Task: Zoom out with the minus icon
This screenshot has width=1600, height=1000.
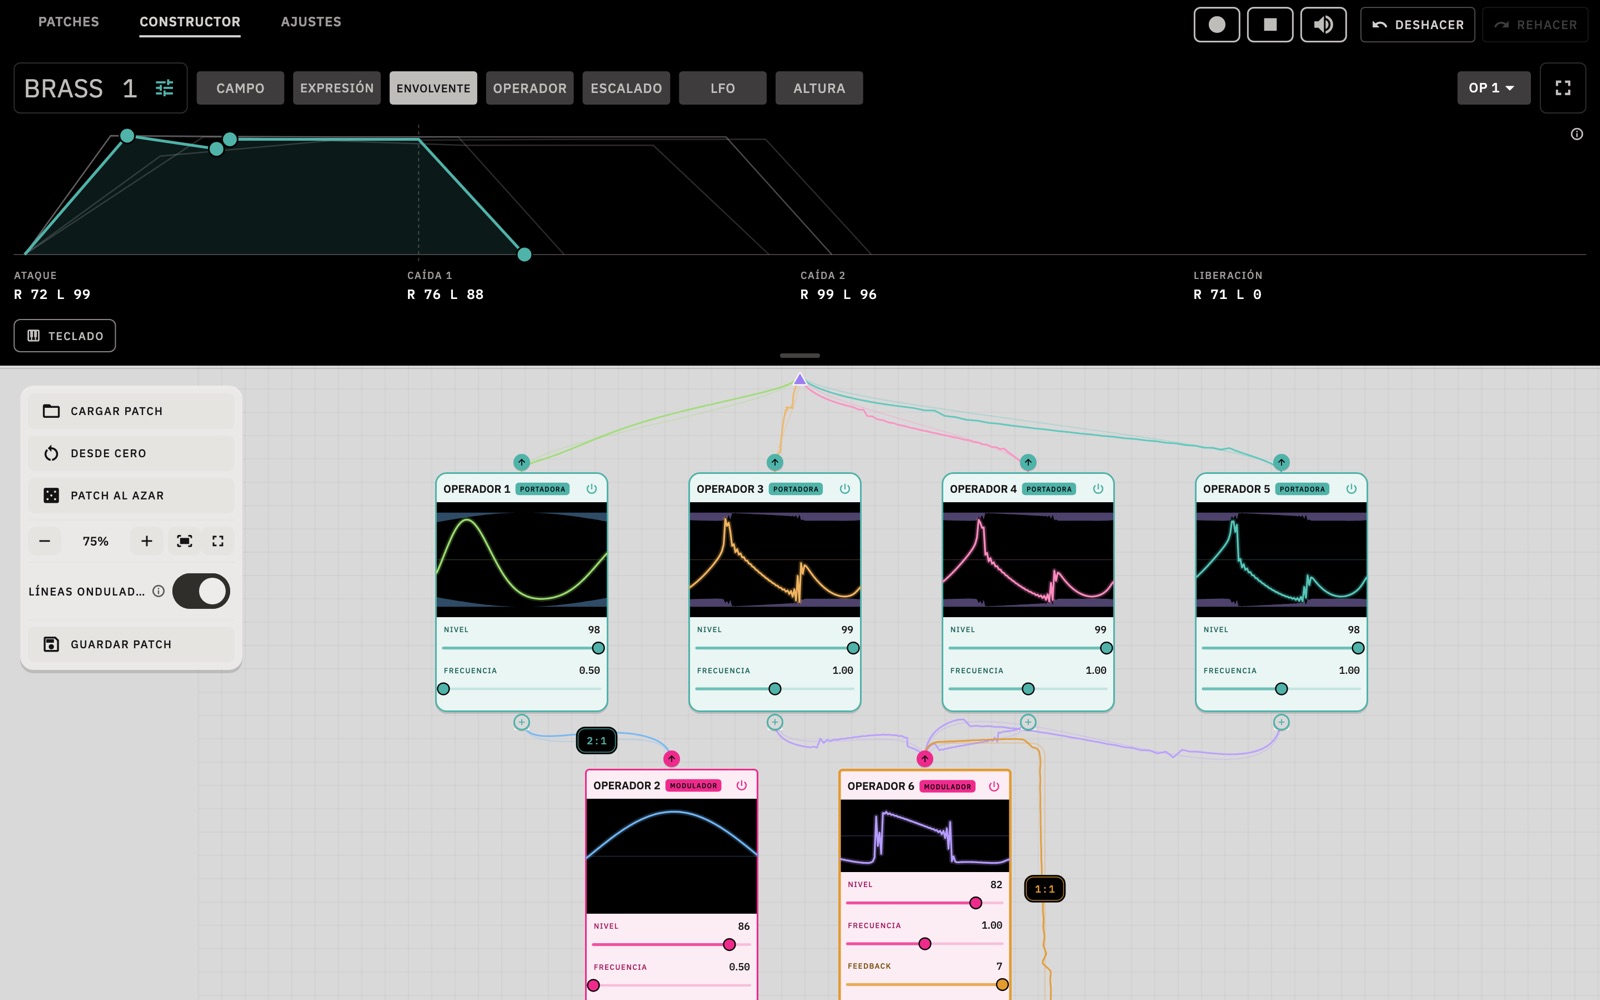Action: (45, 541)
